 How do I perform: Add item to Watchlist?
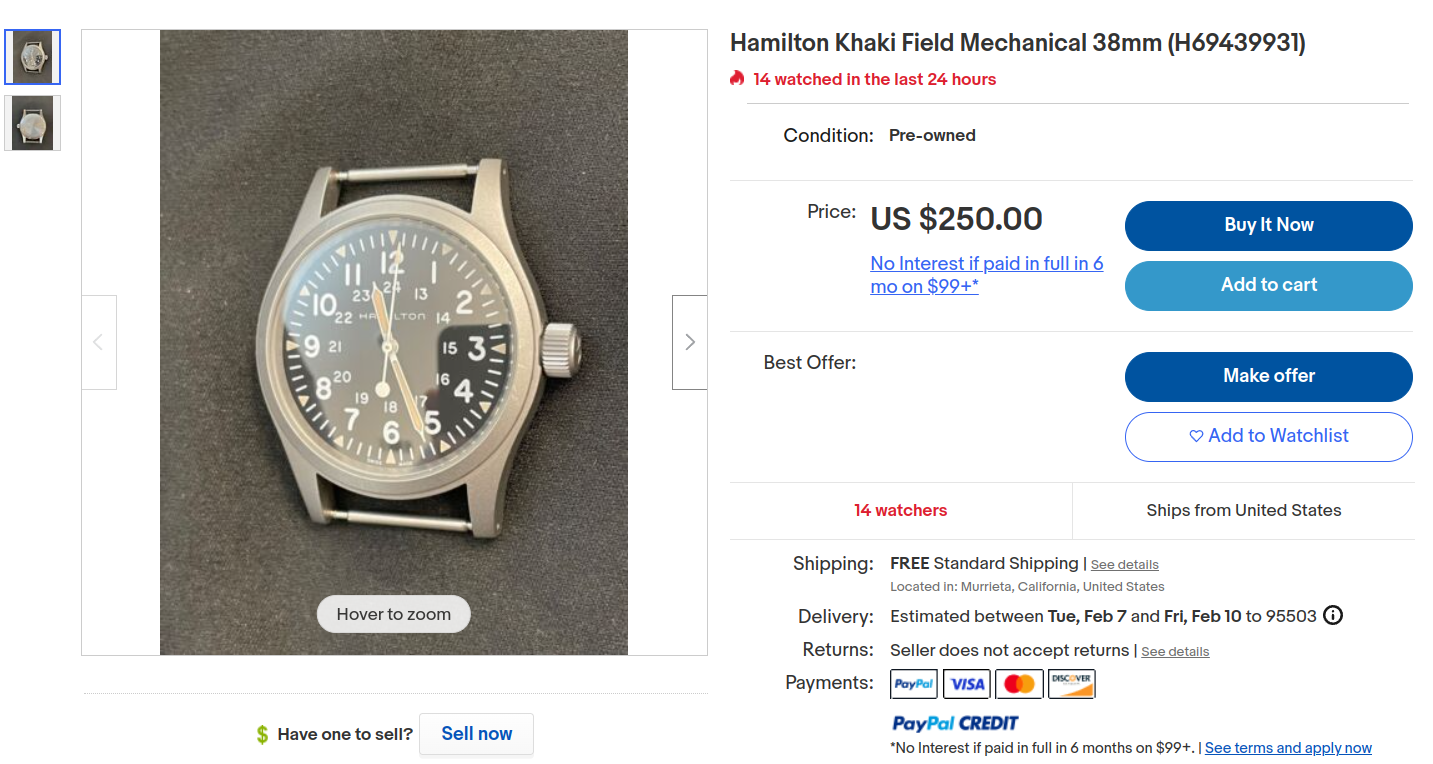1268,436
